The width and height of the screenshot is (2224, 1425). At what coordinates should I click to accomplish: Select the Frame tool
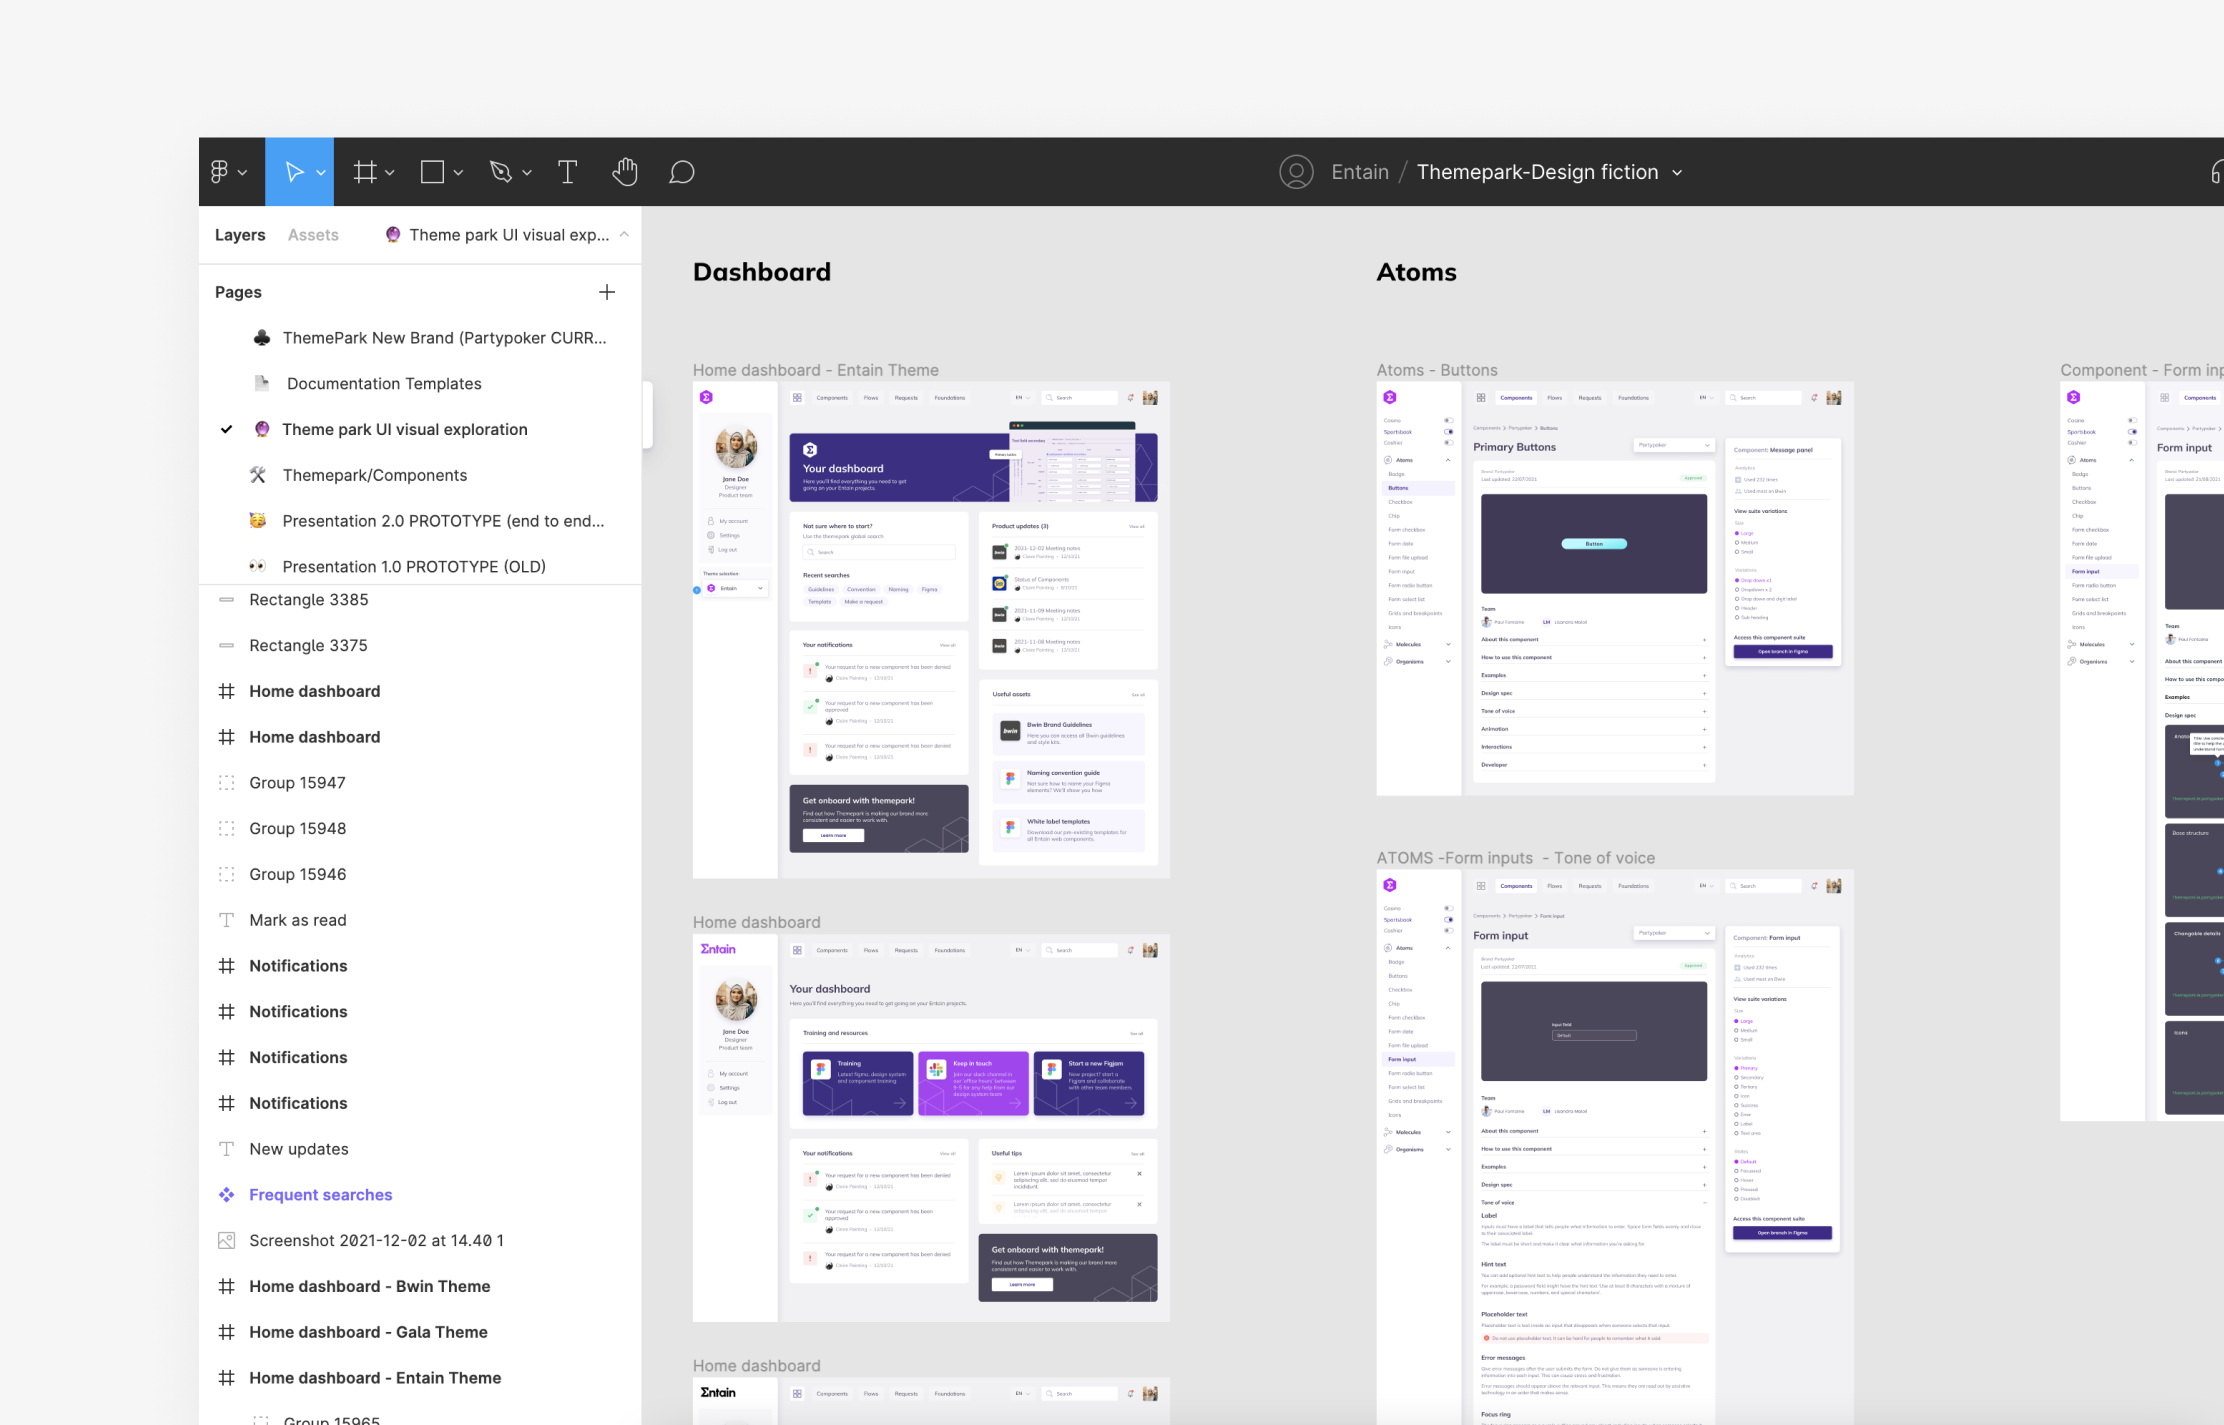365,172
